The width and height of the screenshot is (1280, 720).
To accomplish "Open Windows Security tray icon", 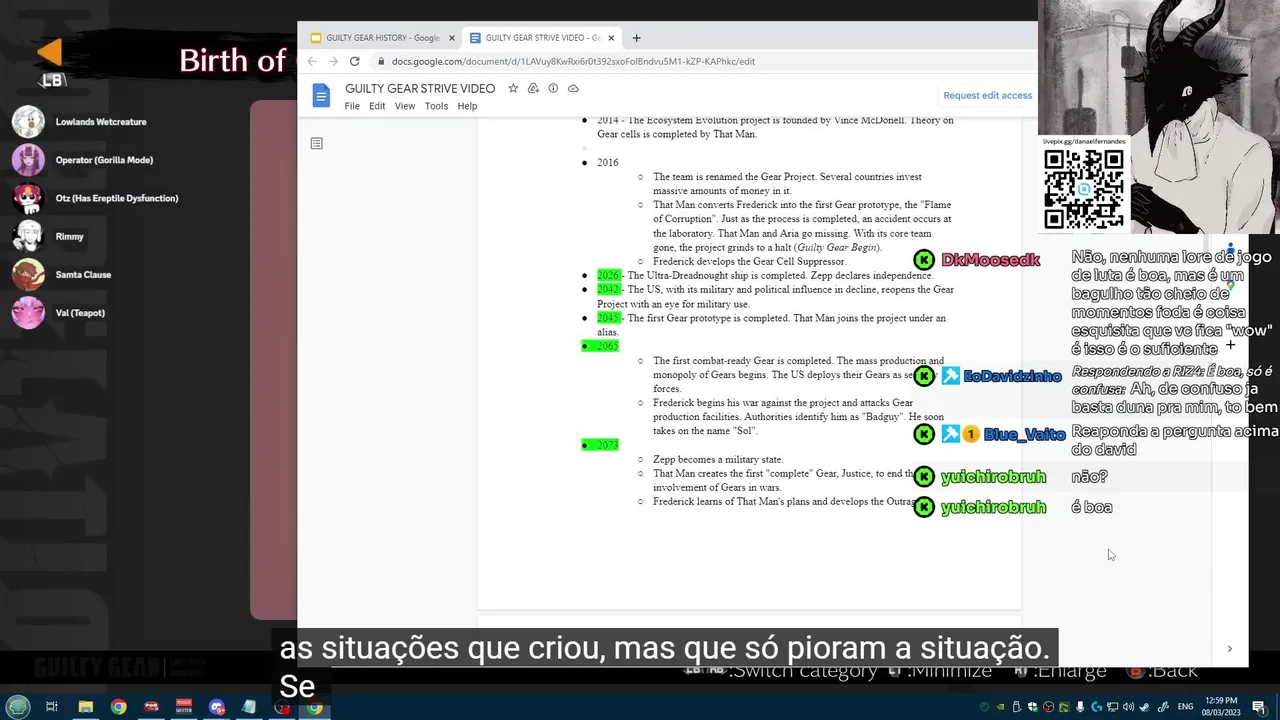I will (1033, 707).
